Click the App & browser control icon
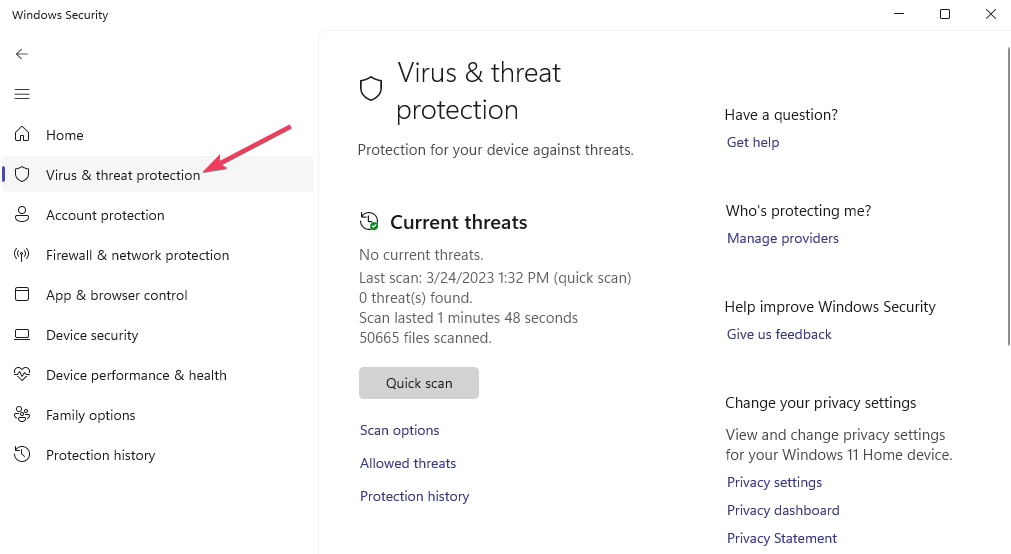Viewport: 1011px width, 554px height. coord(22,295)
